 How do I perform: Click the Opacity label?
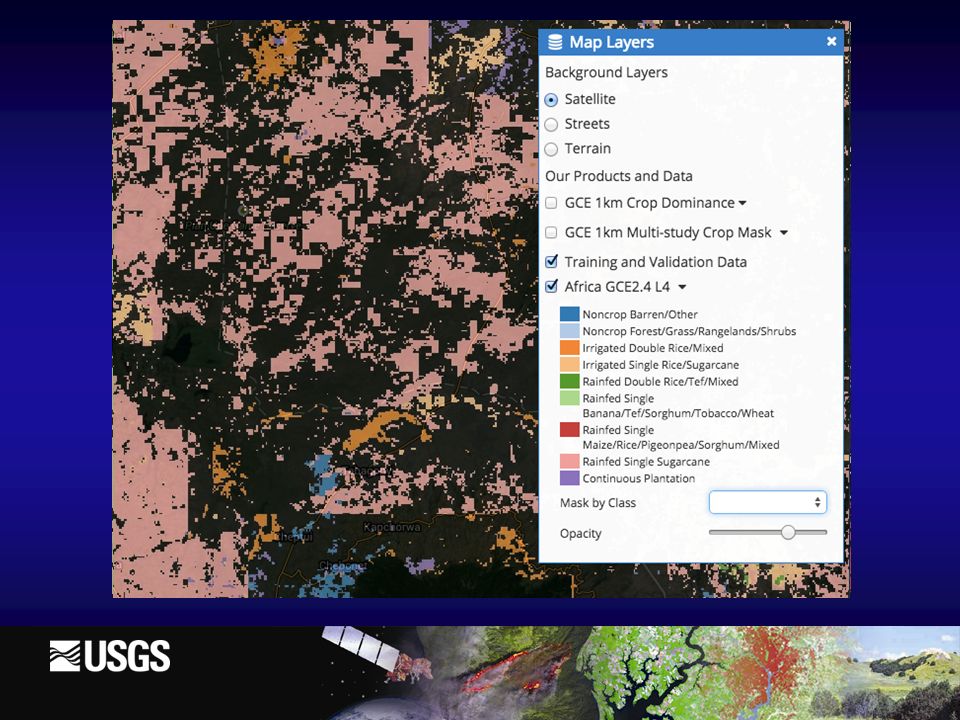[580, 533]
